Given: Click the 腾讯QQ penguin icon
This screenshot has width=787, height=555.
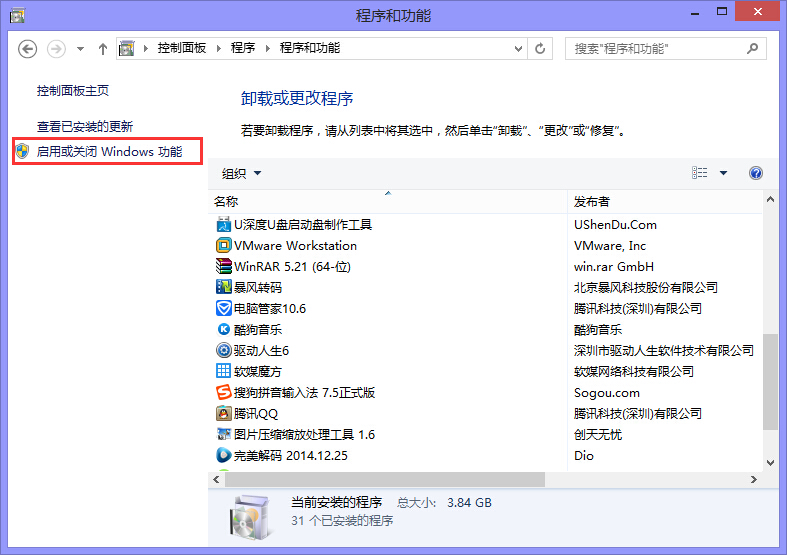Looking at the screenshot, I should [x=224, y=414].
